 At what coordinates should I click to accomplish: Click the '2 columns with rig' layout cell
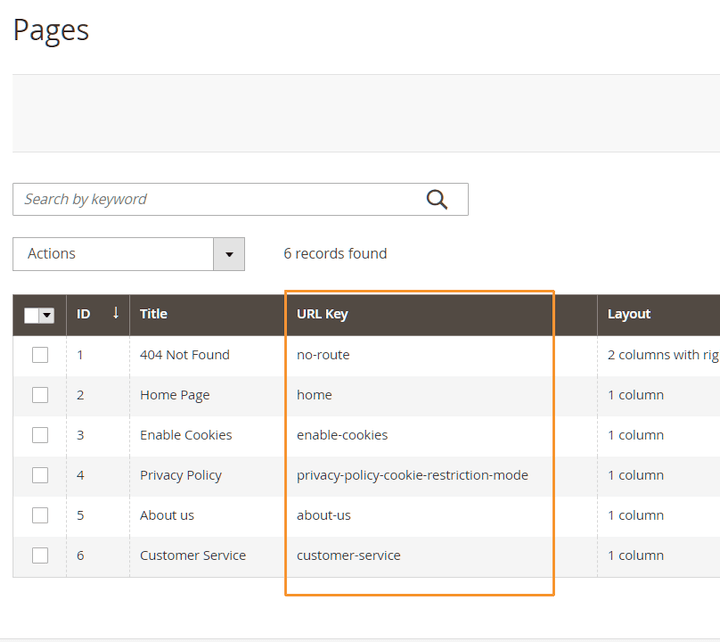pos(664,355)
